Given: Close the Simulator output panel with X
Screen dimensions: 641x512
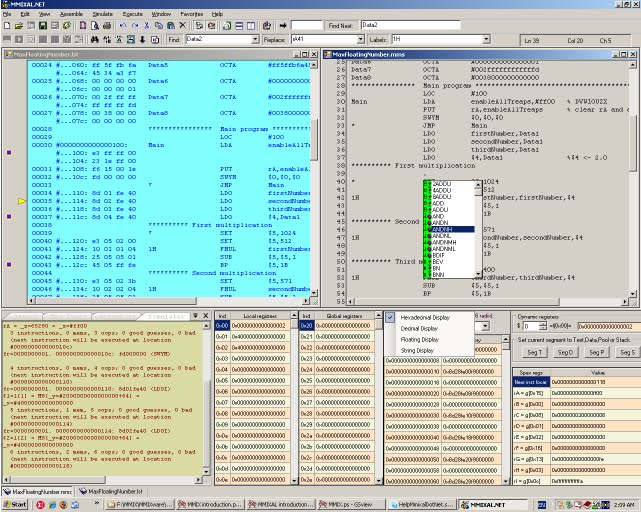Looking at the screenshot, I should (206, 316).
